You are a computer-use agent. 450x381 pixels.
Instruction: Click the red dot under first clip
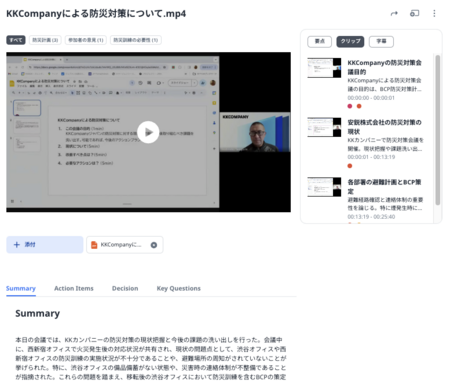(x=350, y=106)
